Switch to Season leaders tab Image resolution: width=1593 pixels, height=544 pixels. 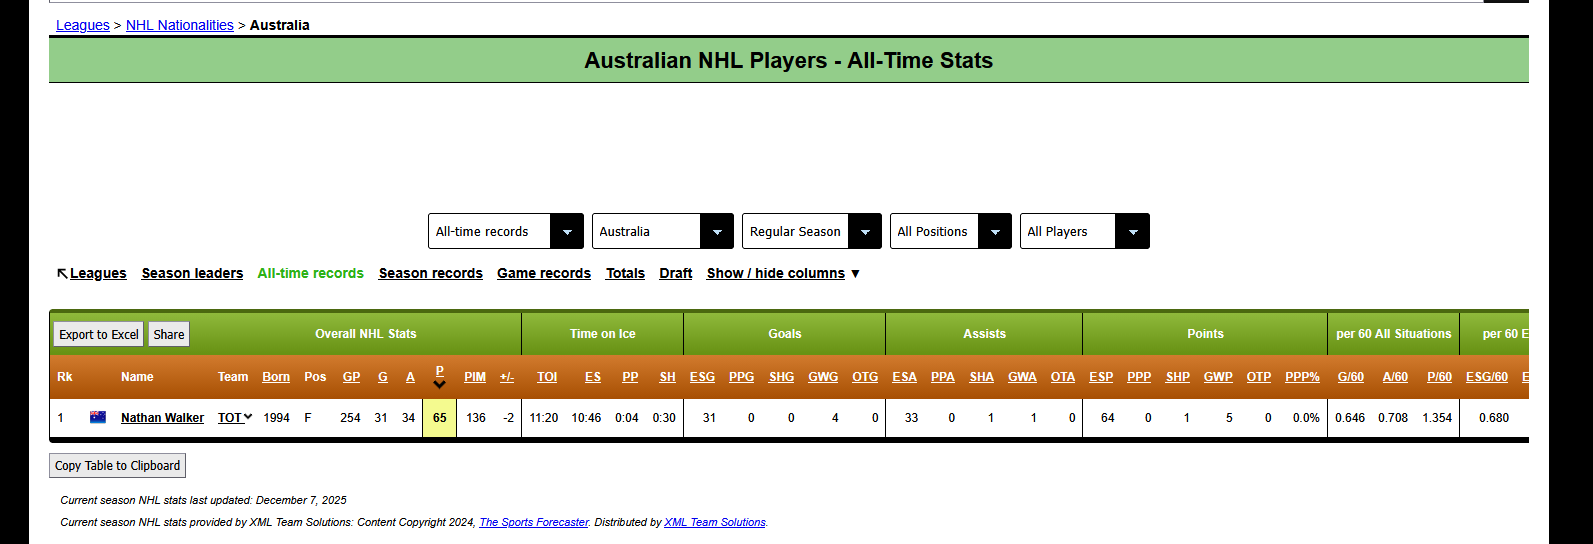click(192, 273)
